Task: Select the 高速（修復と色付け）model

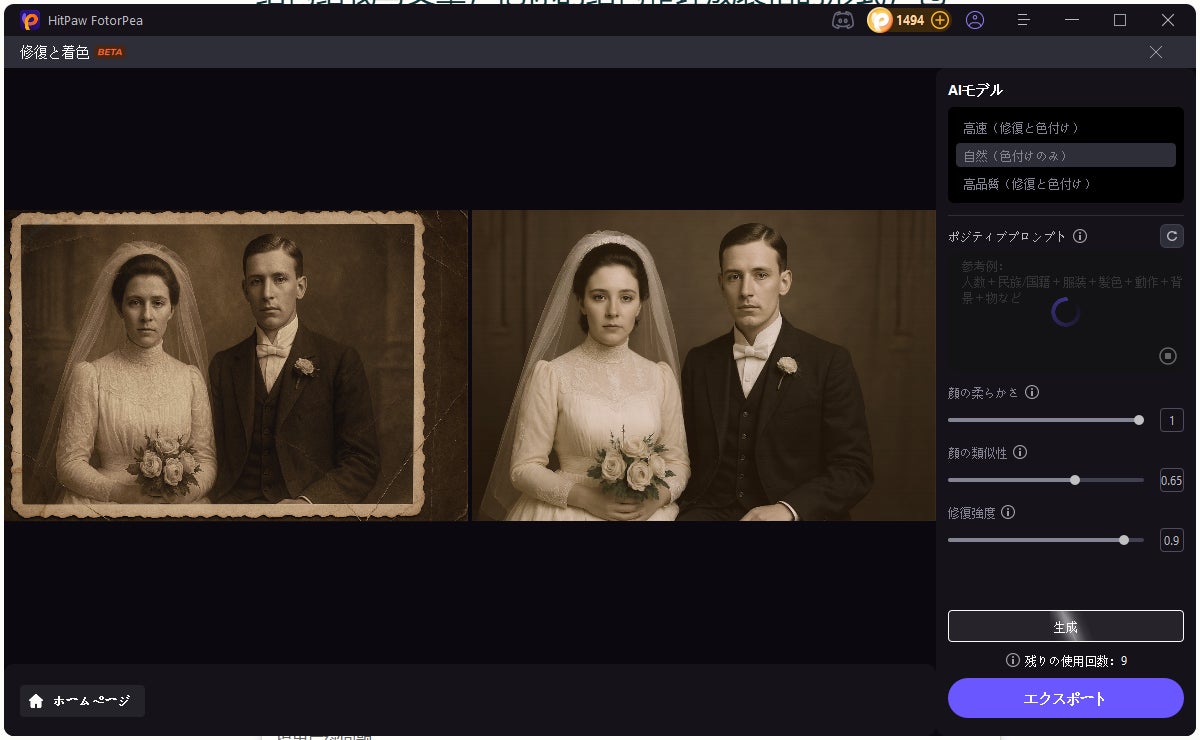Action: [x=1020, y=128]
